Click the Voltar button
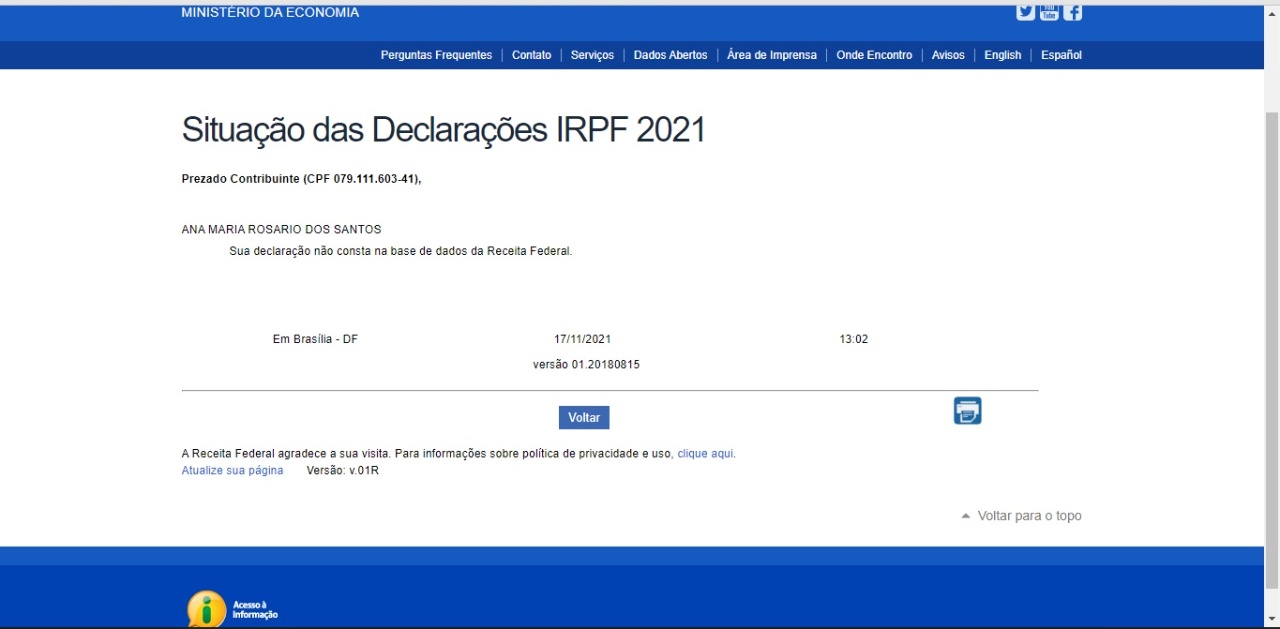The image size is (1280, 629). 584,417
